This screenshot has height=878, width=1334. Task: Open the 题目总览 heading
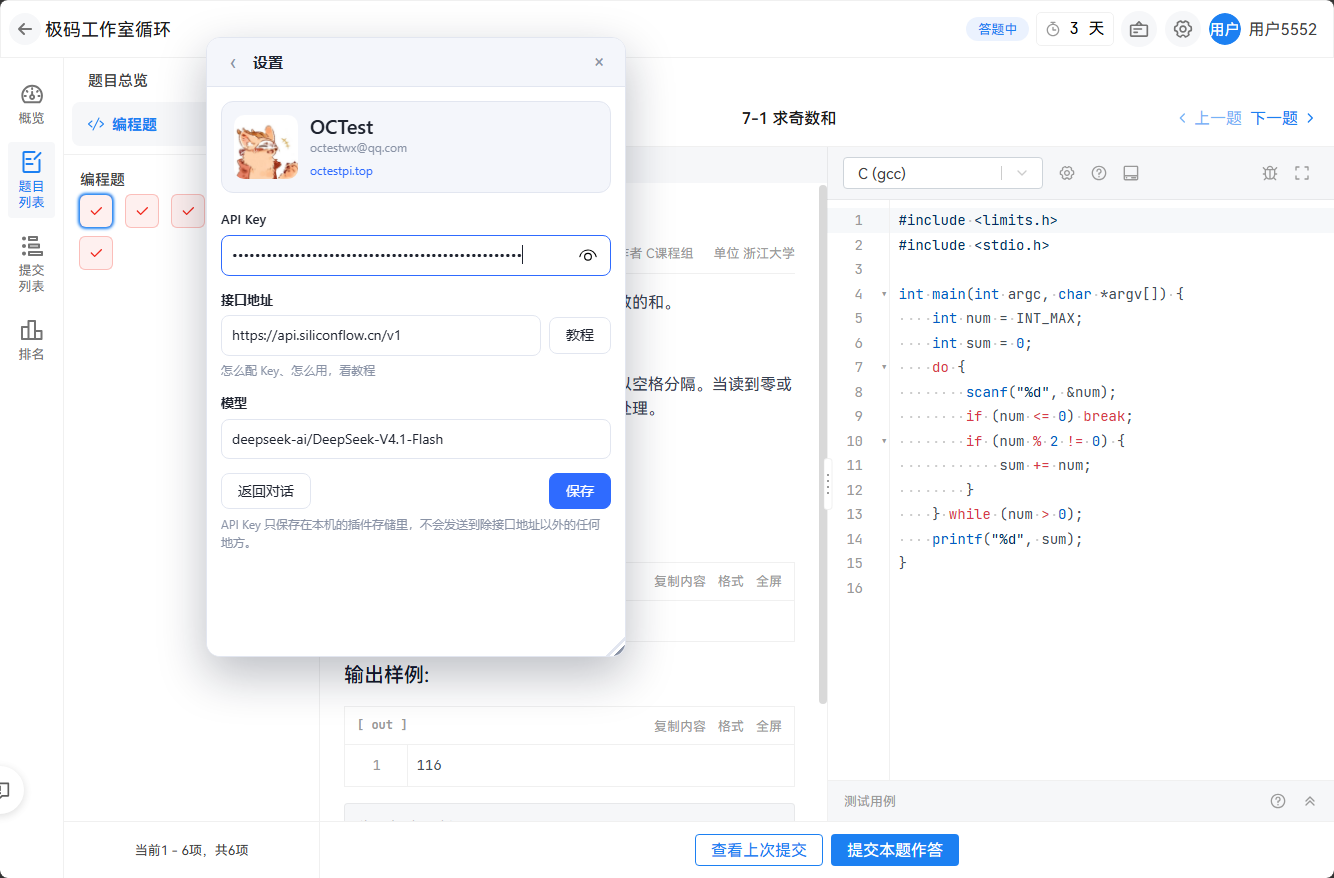coord(118,81)
